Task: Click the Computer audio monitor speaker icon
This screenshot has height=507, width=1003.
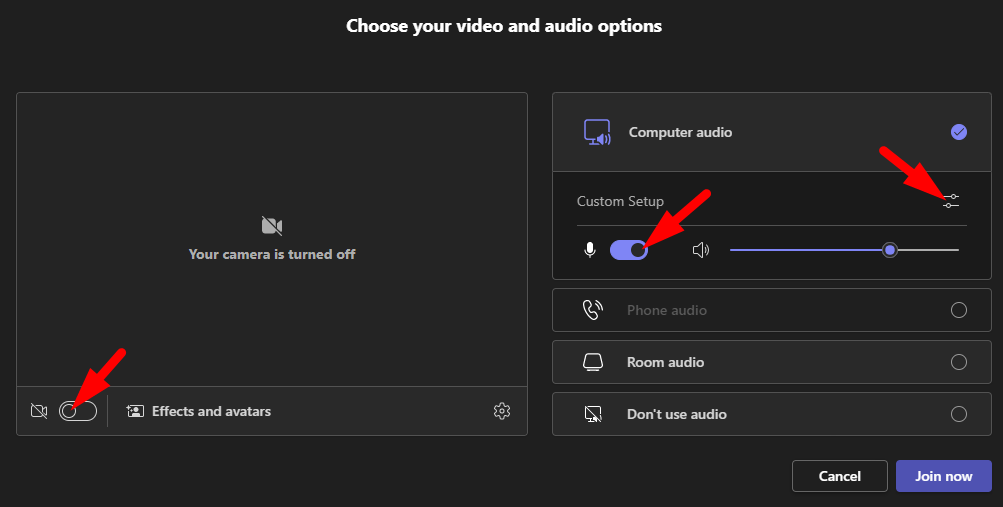Action: click(x=597, y=132)
